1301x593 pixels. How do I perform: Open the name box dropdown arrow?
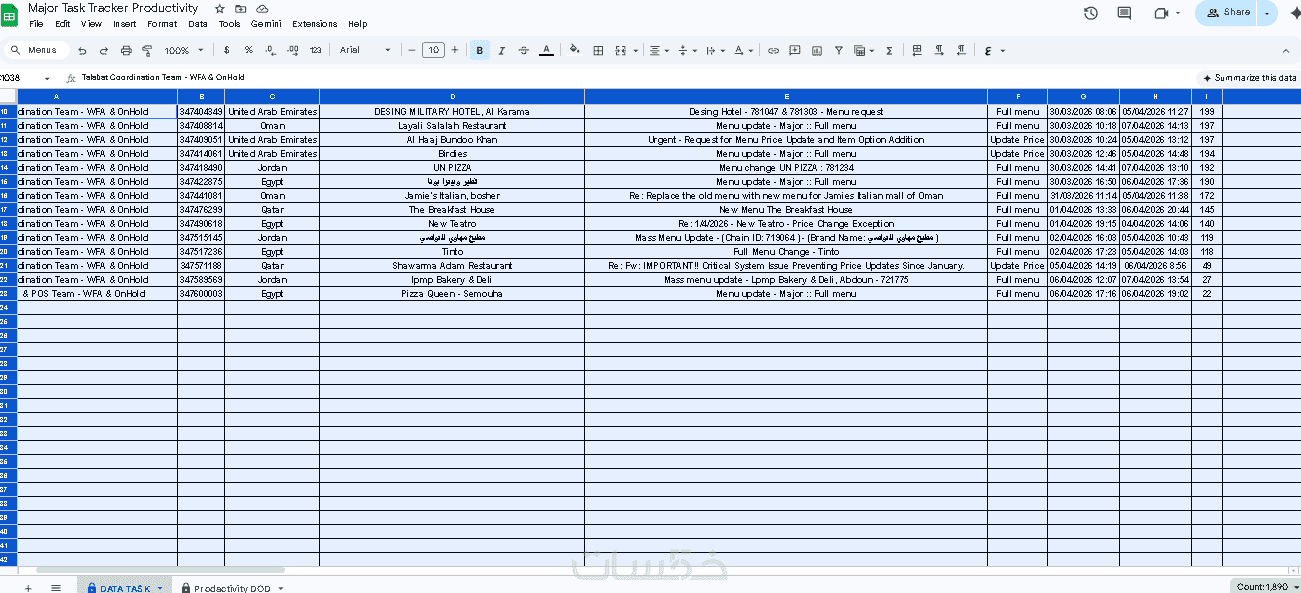click(47, 77)
